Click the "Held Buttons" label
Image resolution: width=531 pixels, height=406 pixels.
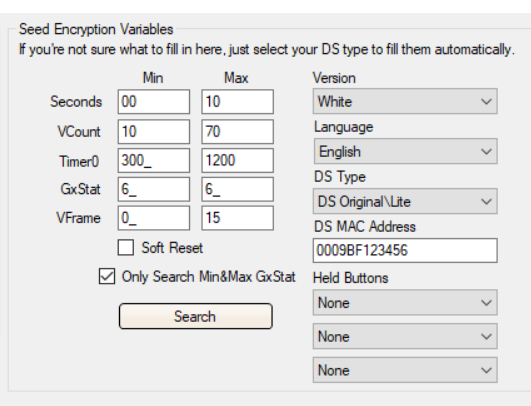pyautogui.click(x=351, y=278)
